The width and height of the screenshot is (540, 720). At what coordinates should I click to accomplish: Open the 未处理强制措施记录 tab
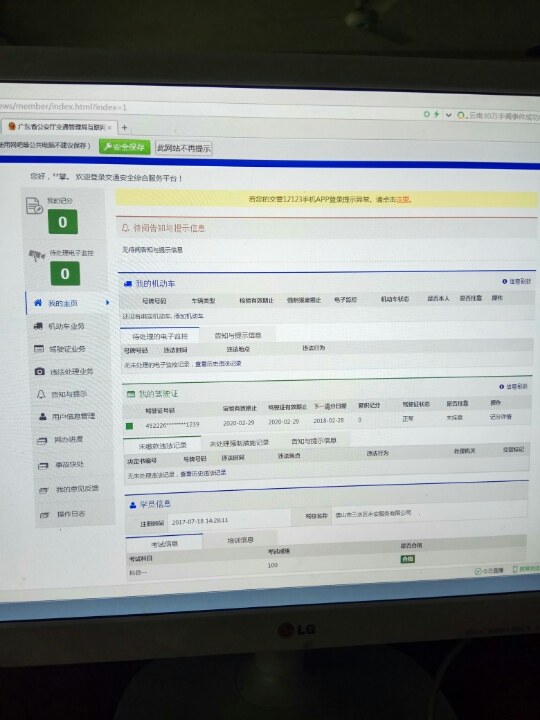coord(239,443)
